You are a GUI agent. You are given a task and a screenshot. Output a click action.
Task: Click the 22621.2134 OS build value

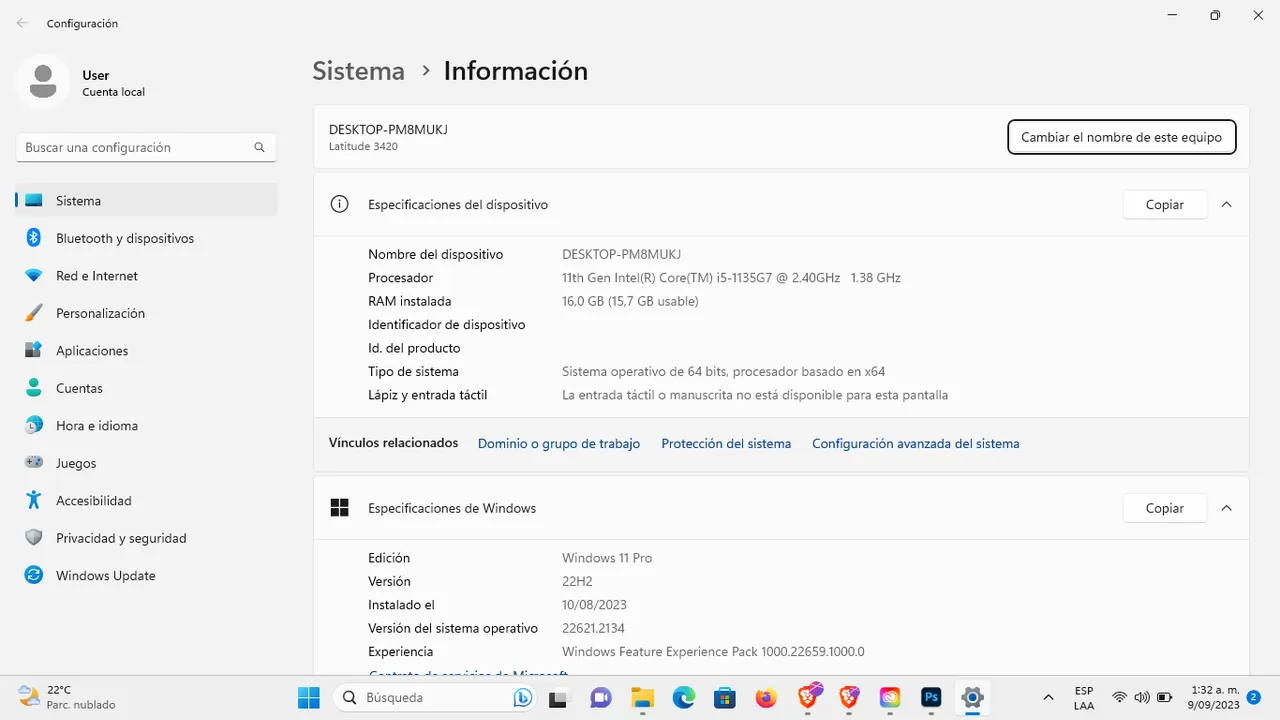(593, 628)
